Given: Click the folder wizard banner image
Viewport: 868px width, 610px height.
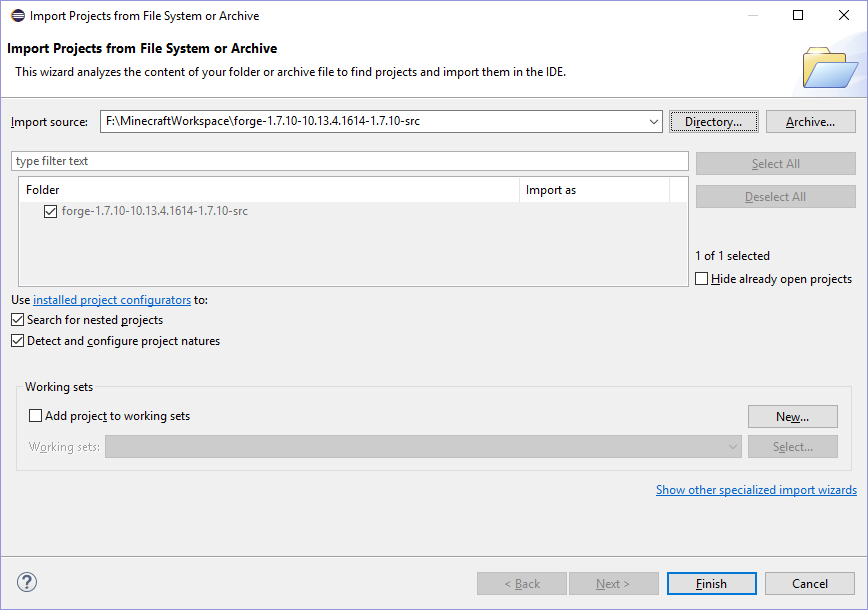Looking at the screenshot, I should (829, 67).
